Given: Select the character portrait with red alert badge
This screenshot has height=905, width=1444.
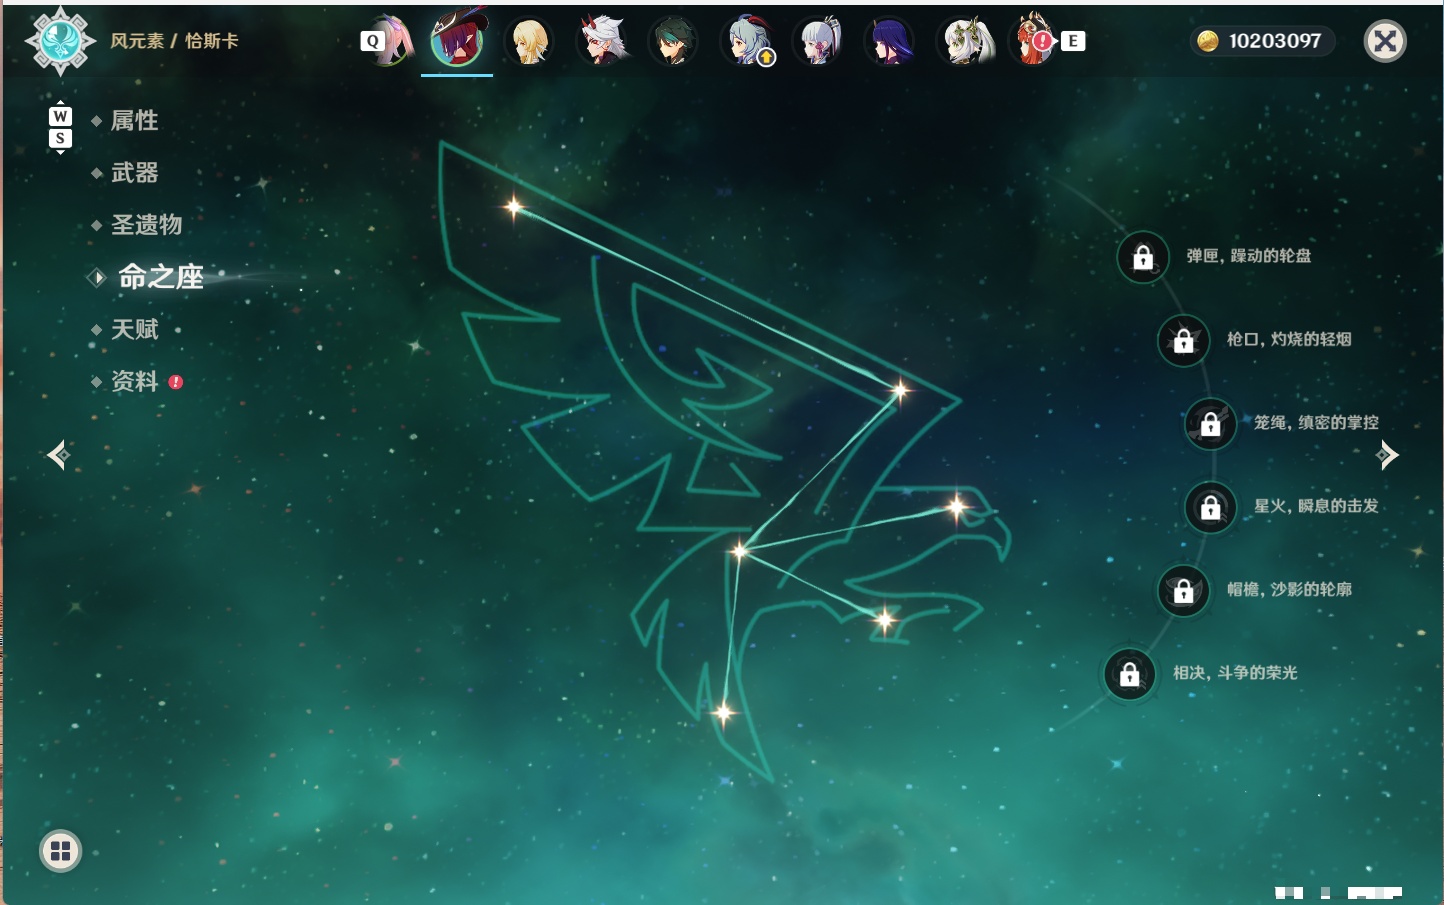Looking at the screenshot, I should 1033,41.
